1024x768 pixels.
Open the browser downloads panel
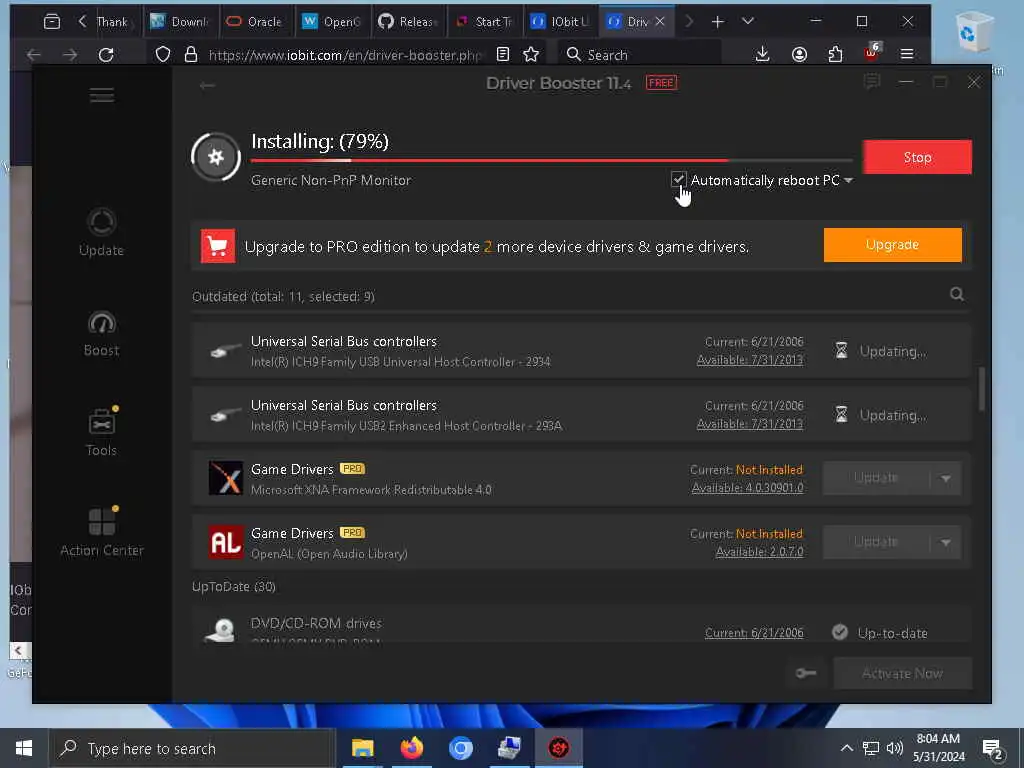[x=762, y=54]
